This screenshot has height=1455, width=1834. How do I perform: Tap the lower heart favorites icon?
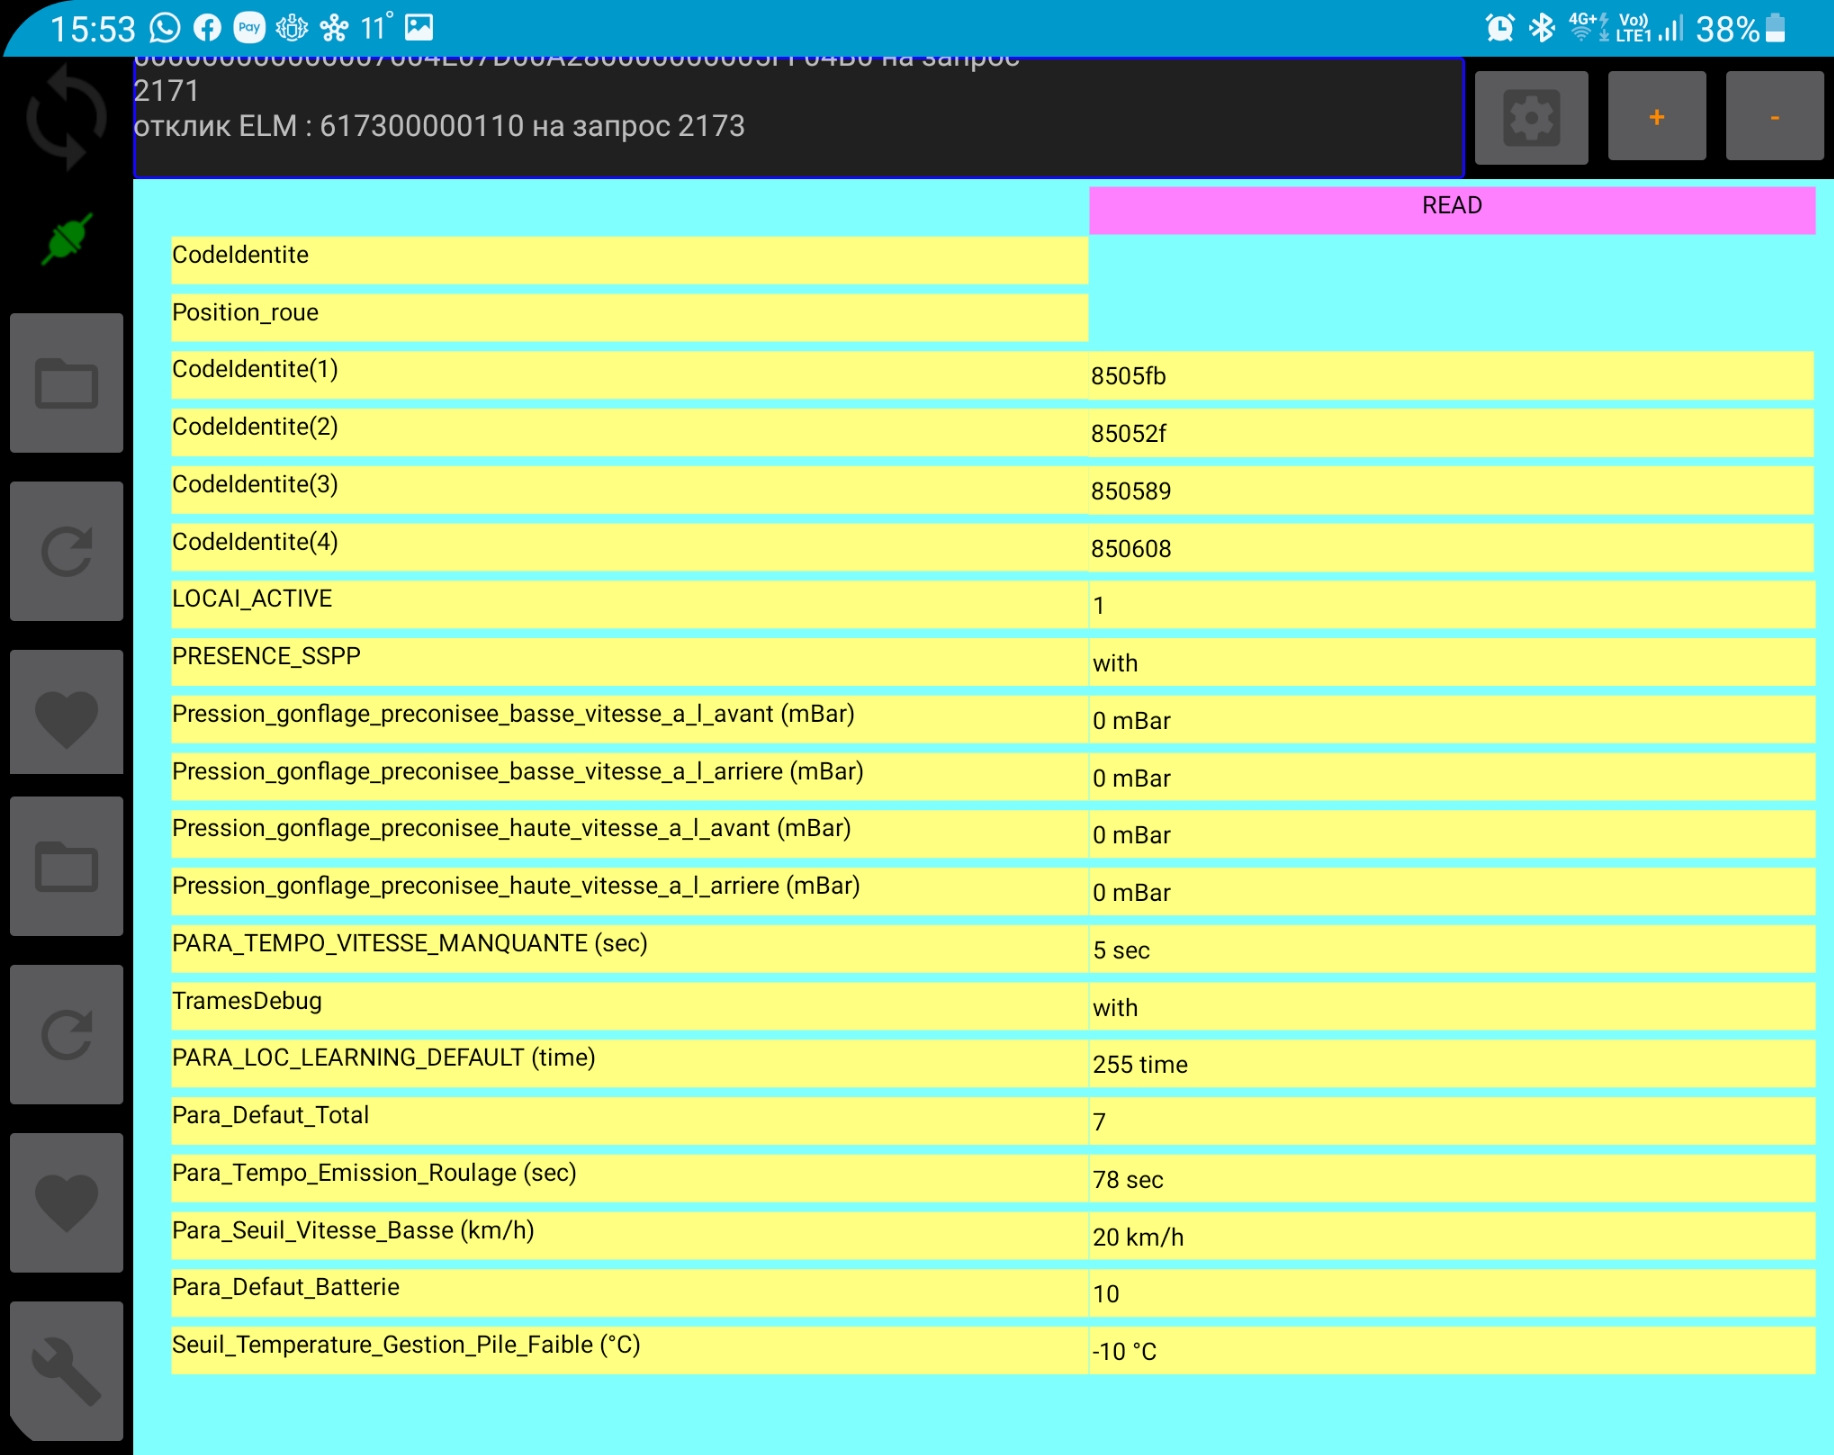[67, 1202]
